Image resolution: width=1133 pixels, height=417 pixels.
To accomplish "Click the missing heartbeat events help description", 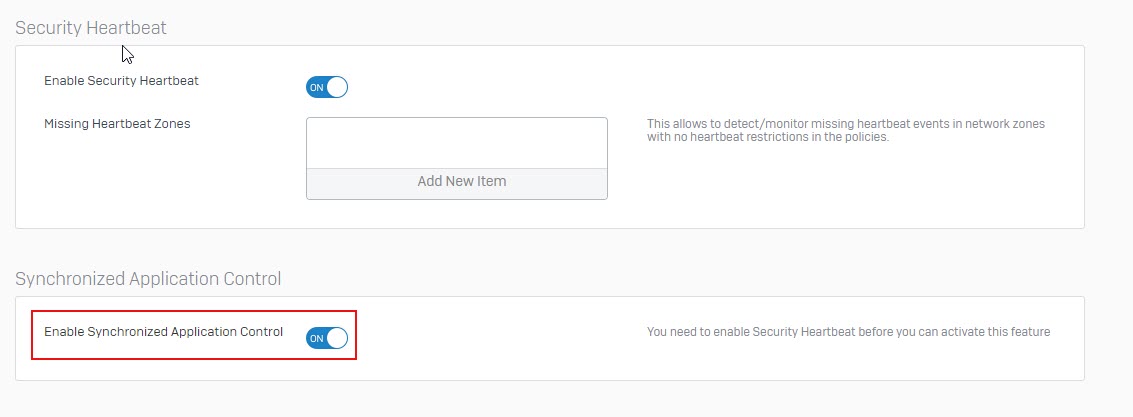I will pos(845,130).
